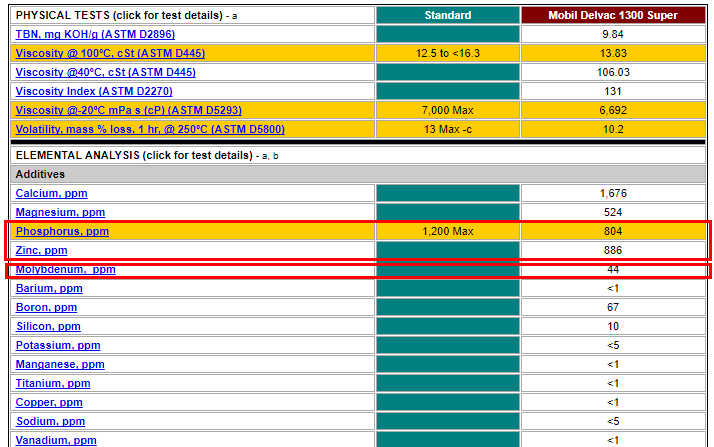The image size is (714, 447).
Task: Open the Molybdenum, ppm link
Action: click(x=66, y=269)
